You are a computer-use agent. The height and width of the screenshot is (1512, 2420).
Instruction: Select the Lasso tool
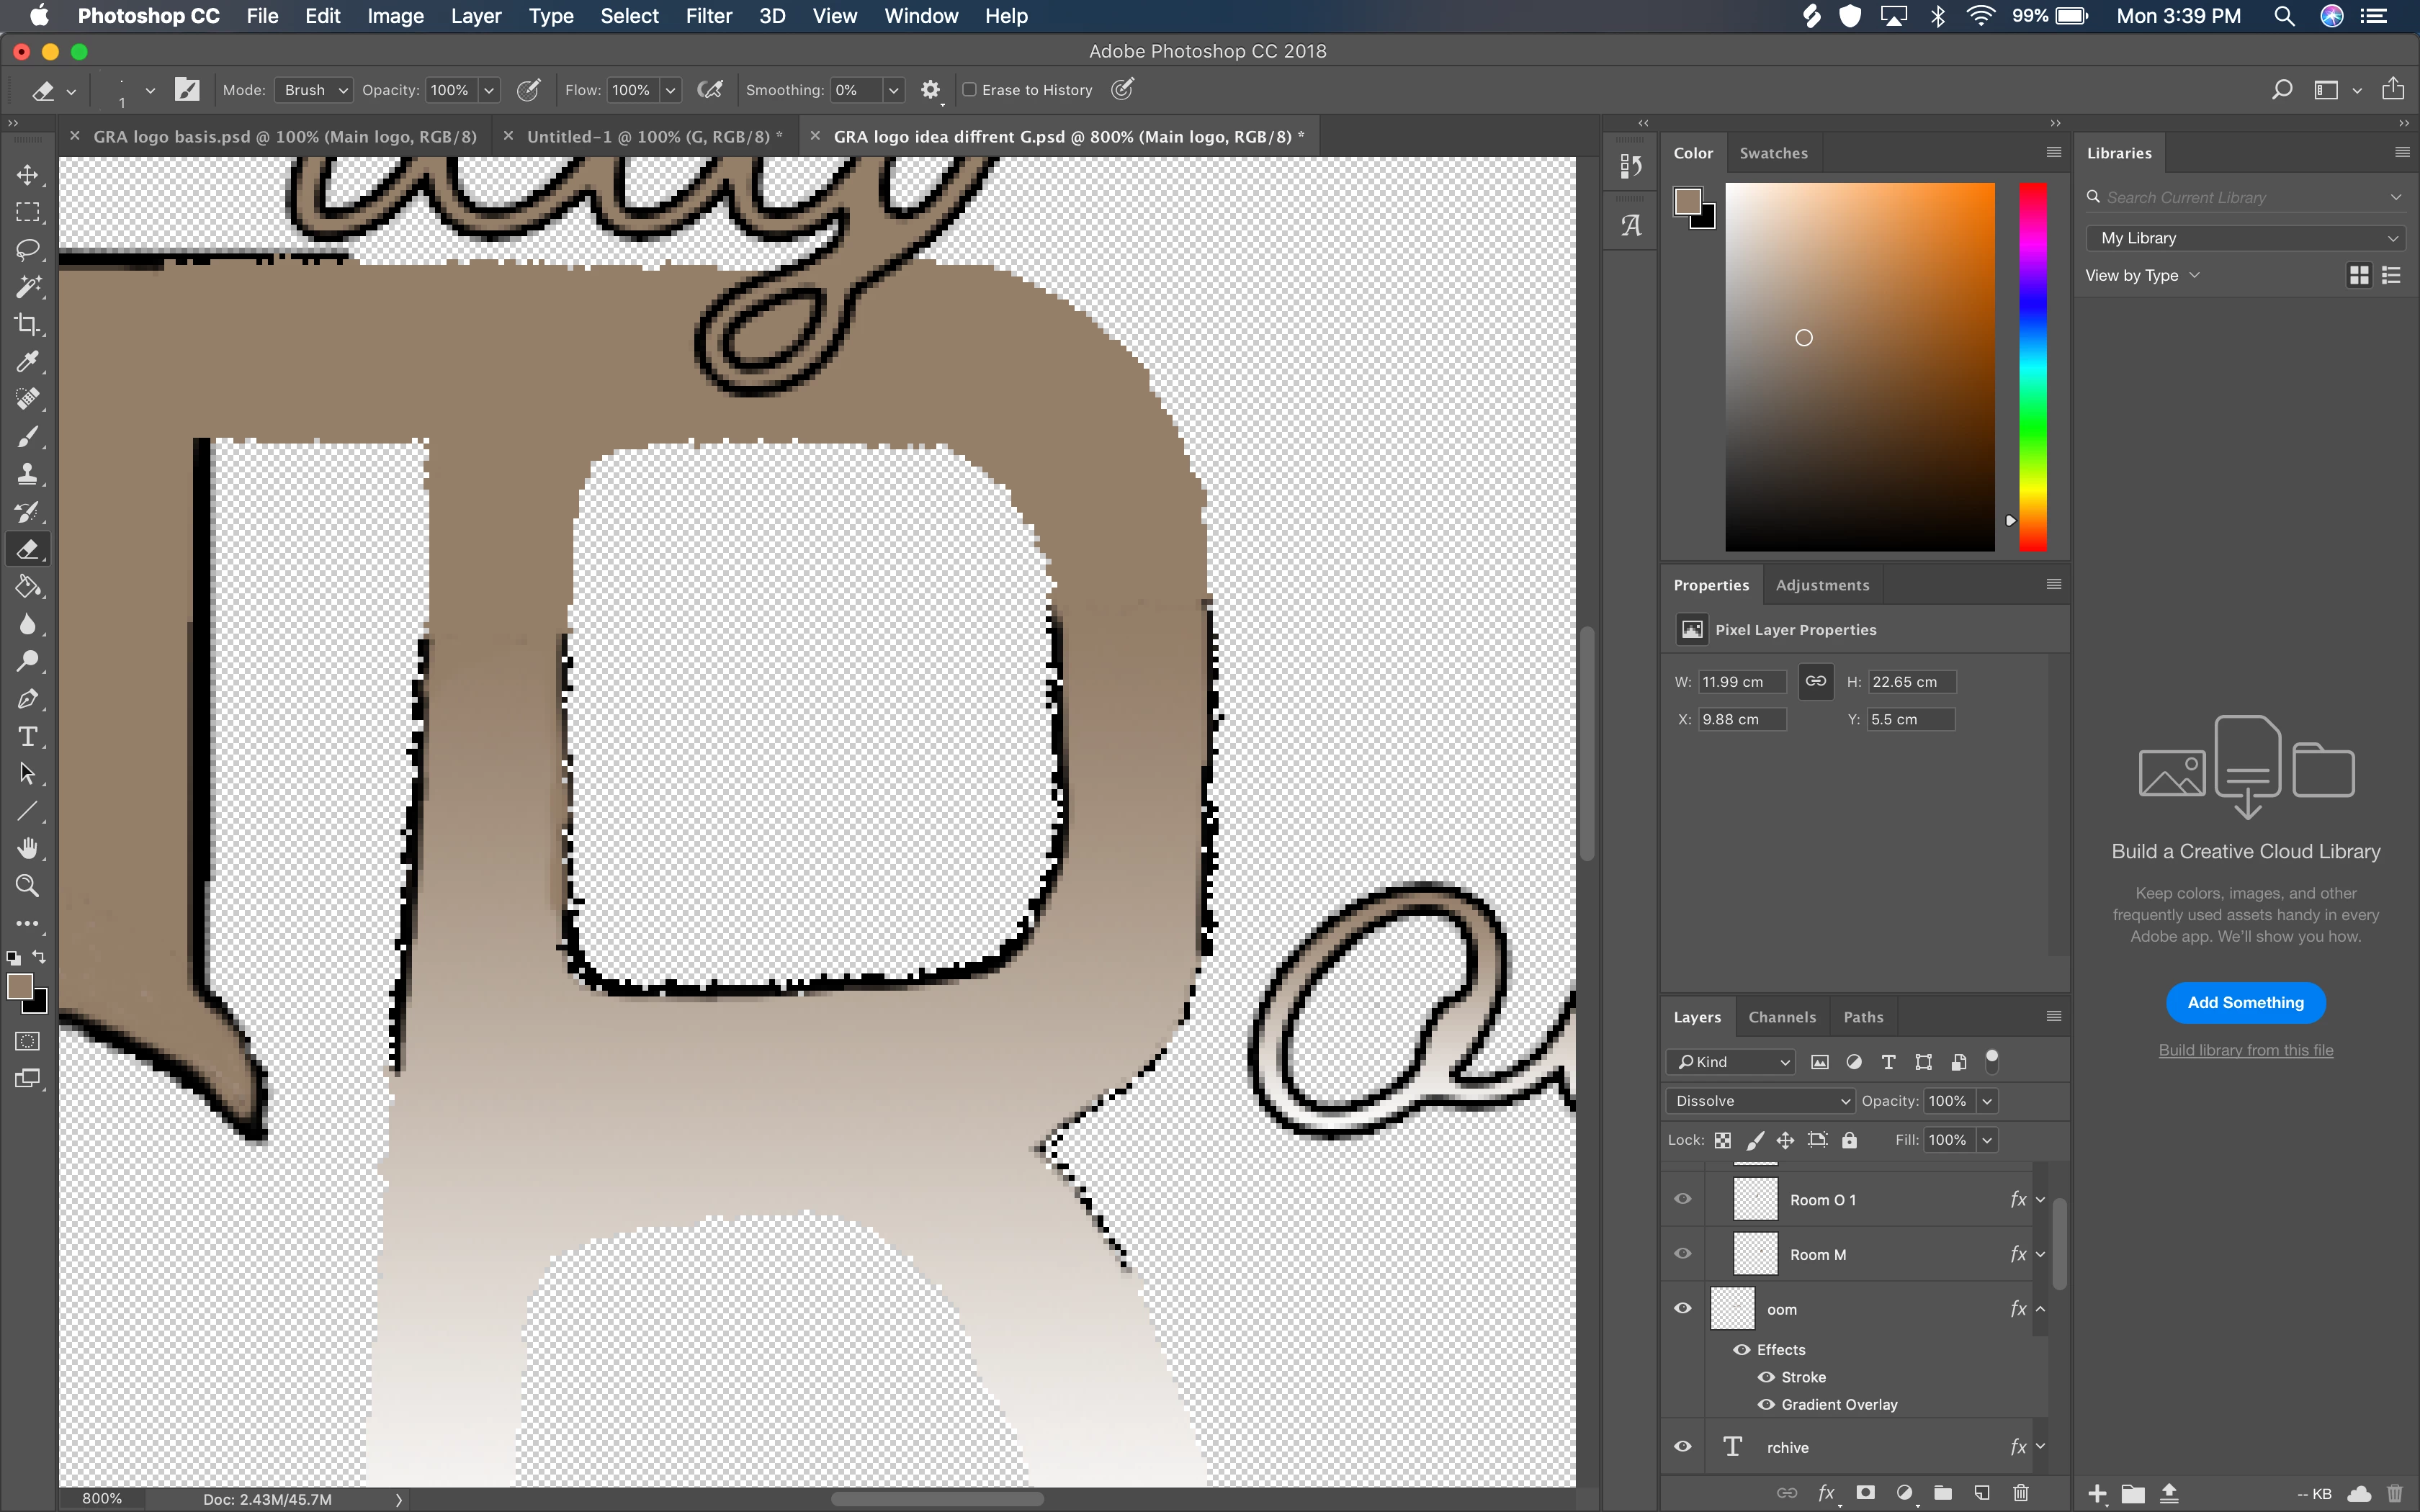[x=27, y=249]
